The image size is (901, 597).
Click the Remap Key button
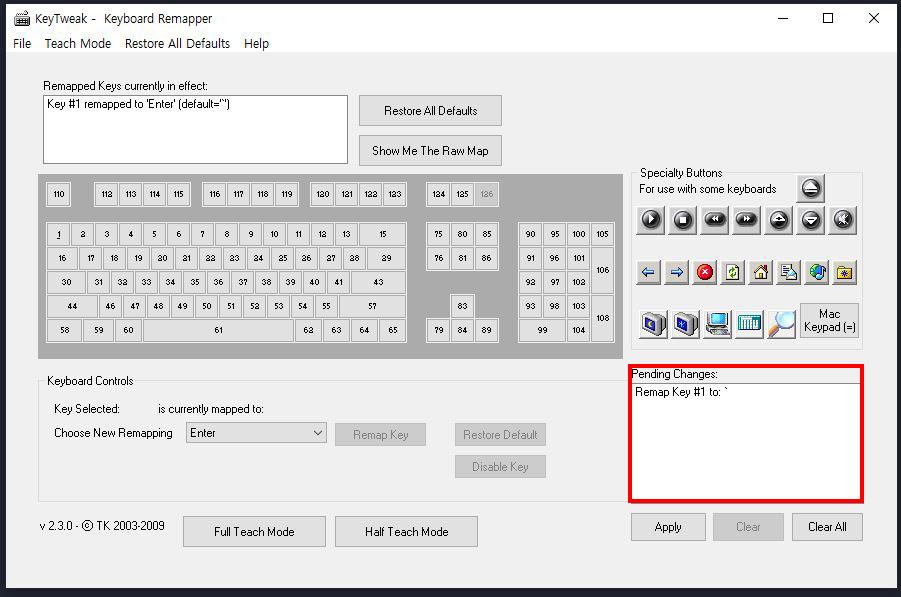380,435
